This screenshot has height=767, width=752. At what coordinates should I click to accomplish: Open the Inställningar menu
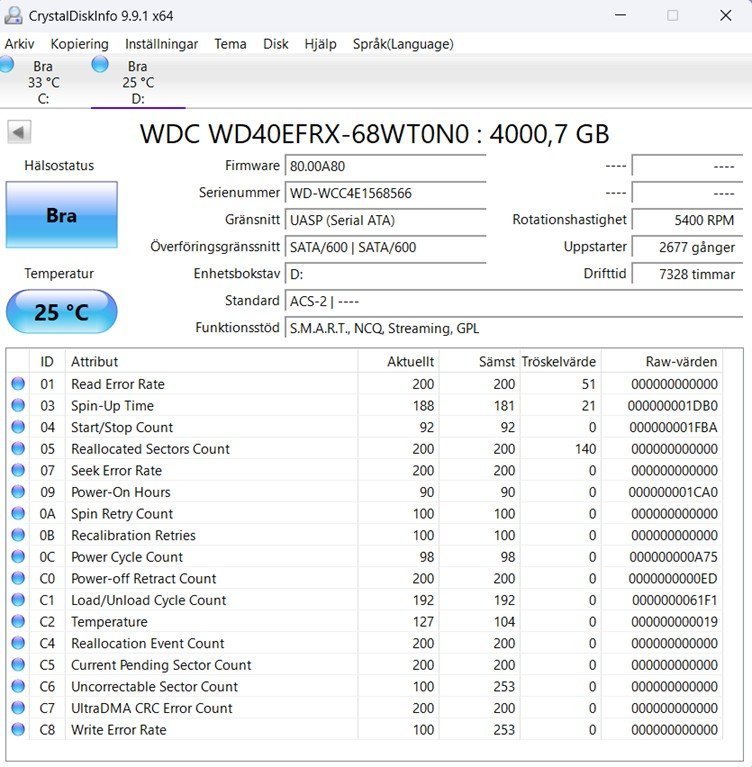(x=161, y=44)
